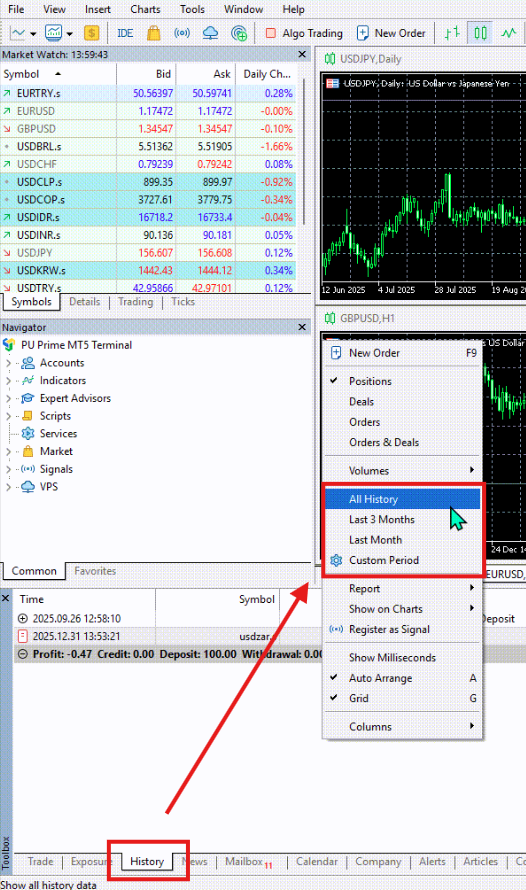Open Report submenu

pyautogui.click(x=403, y=589)
